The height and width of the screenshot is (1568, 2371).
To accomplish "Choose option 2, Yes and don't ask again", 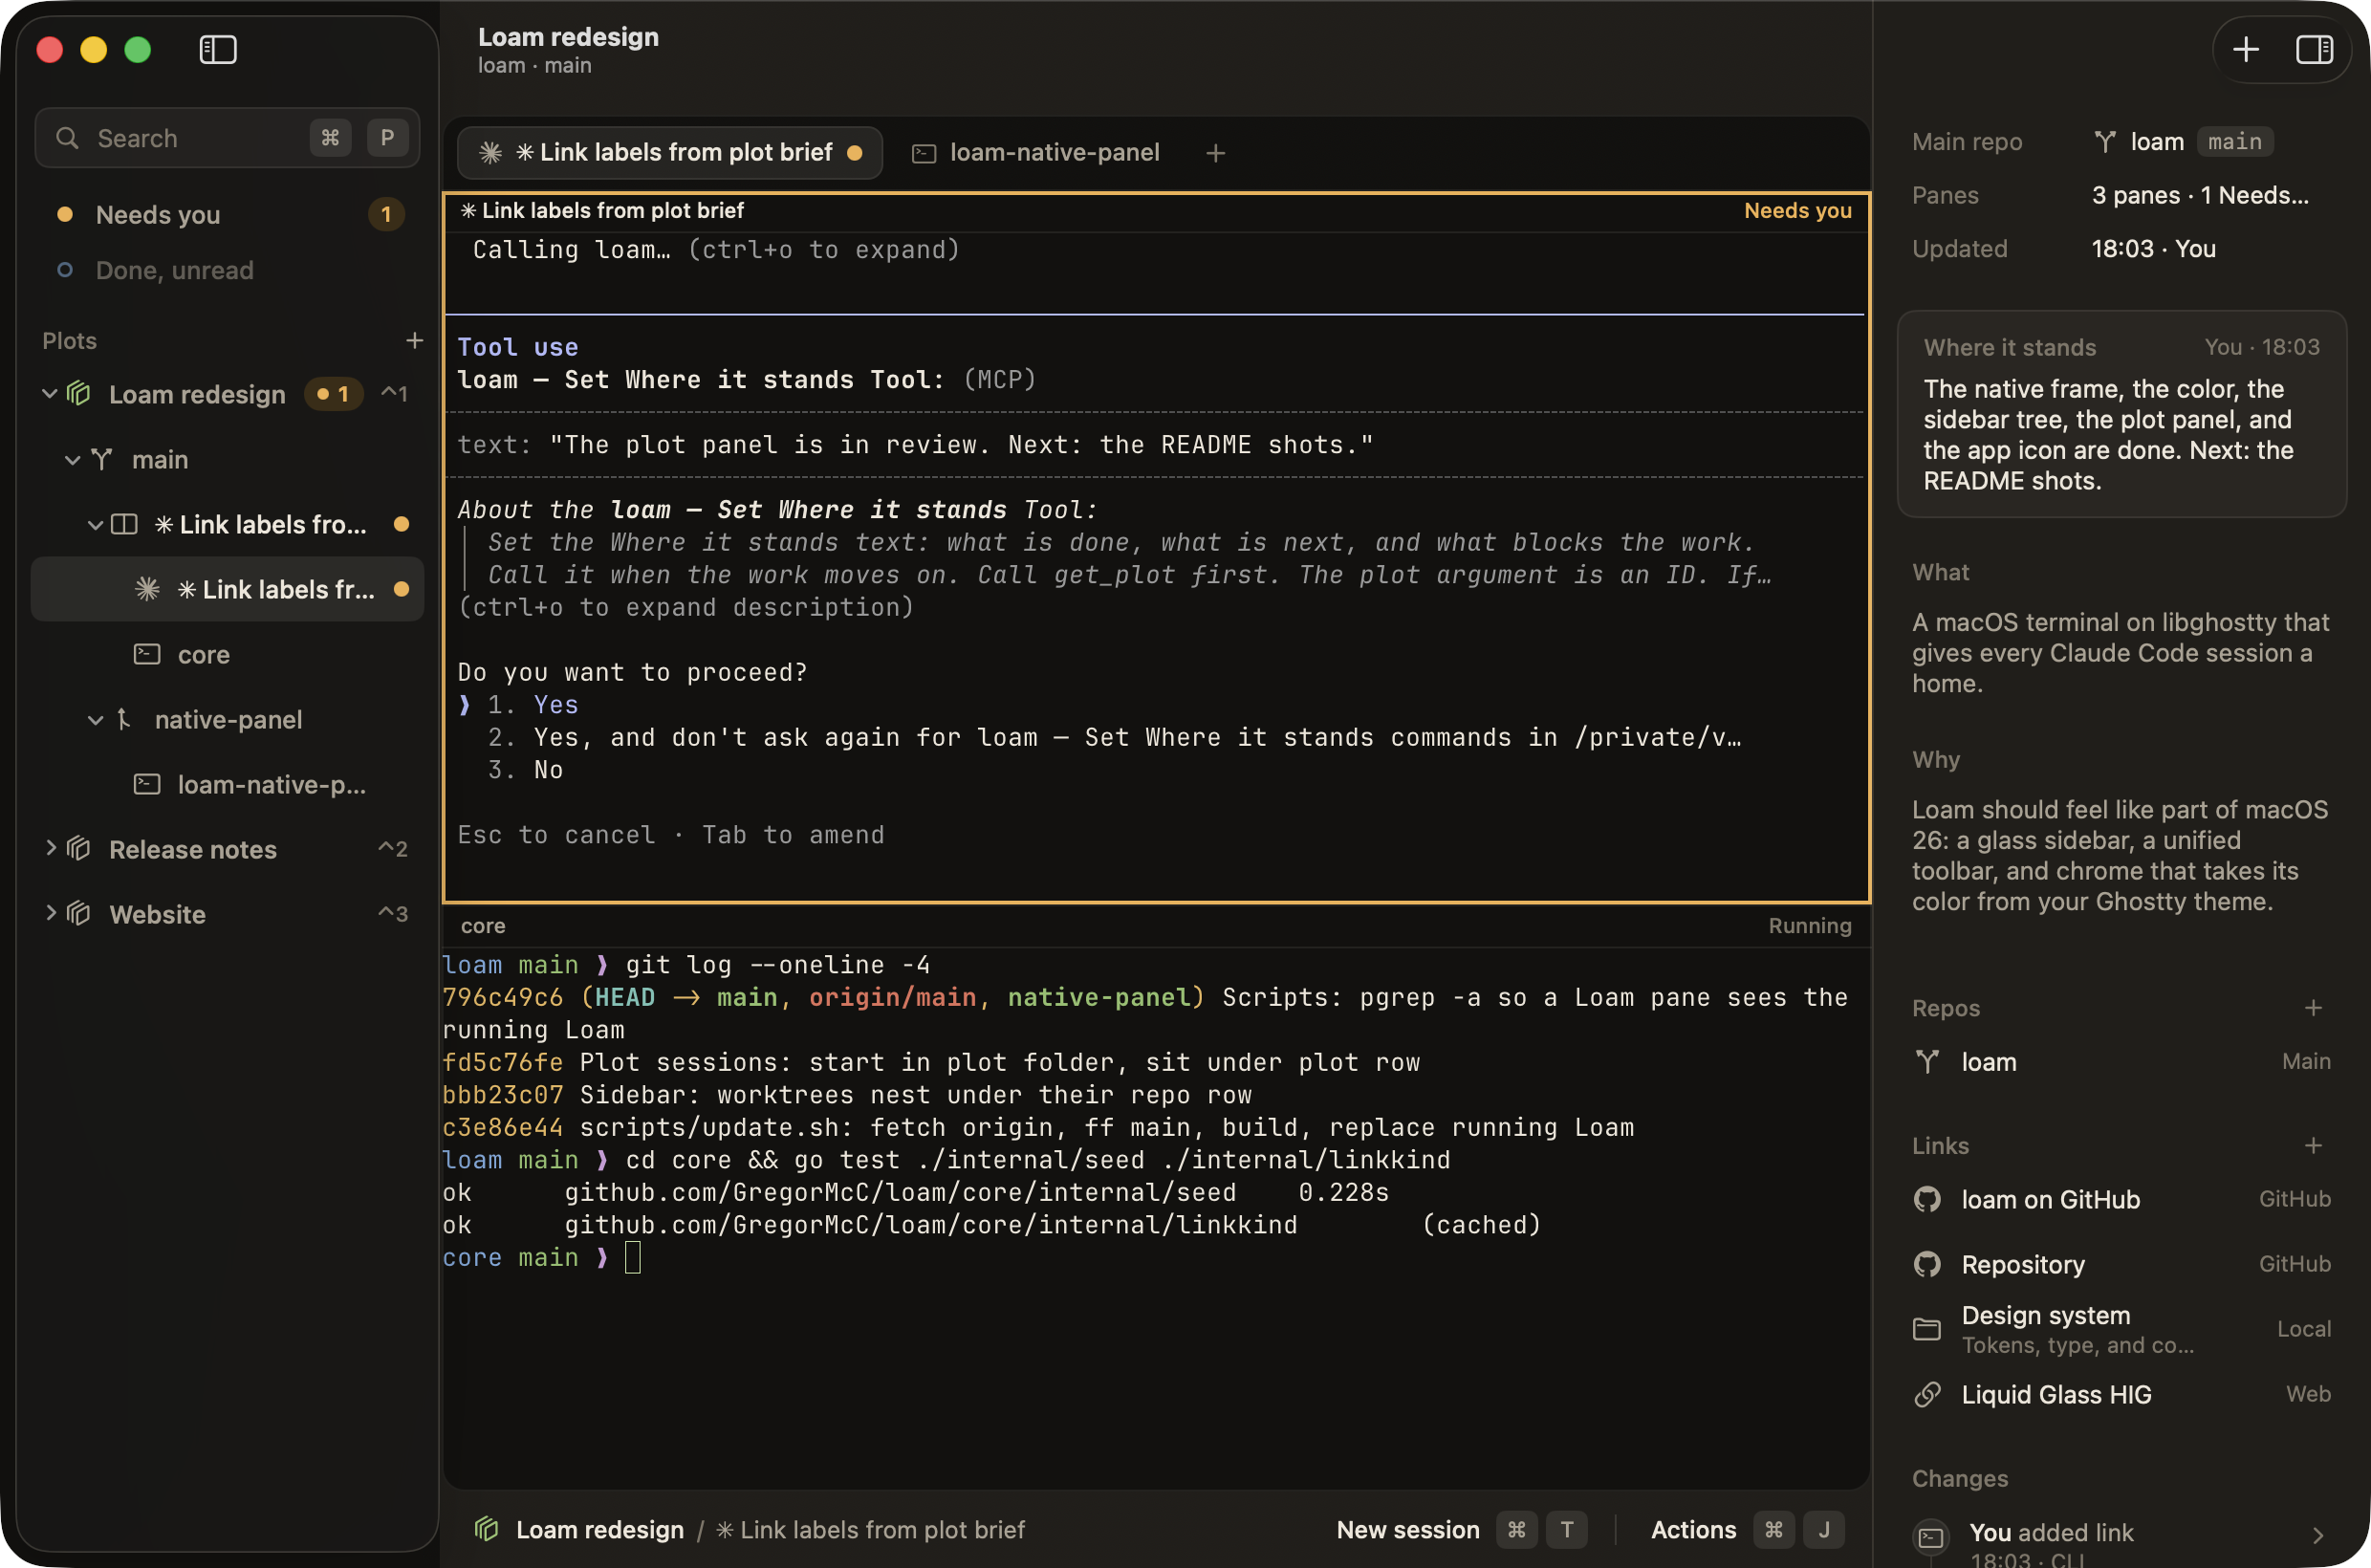I will (x=1113, y=737).
